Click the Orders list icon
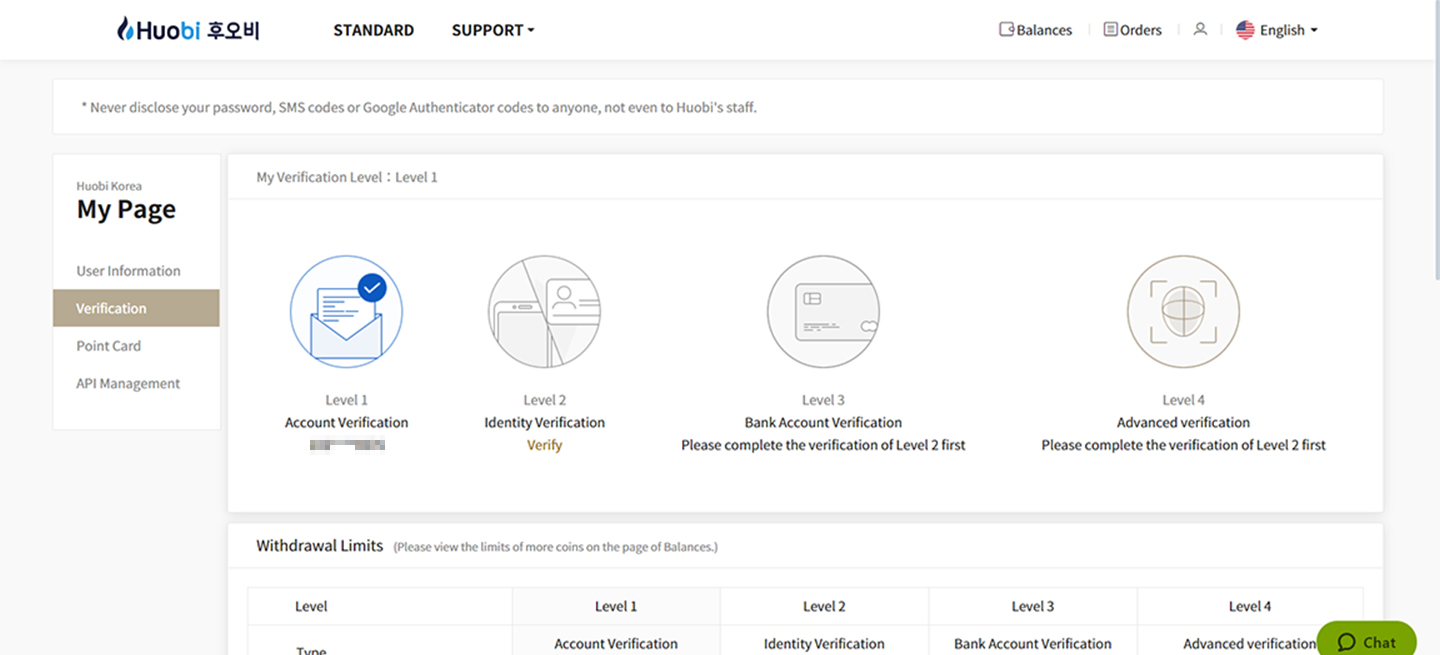Screen dimensions: 1440x655 click(1110, 30)
